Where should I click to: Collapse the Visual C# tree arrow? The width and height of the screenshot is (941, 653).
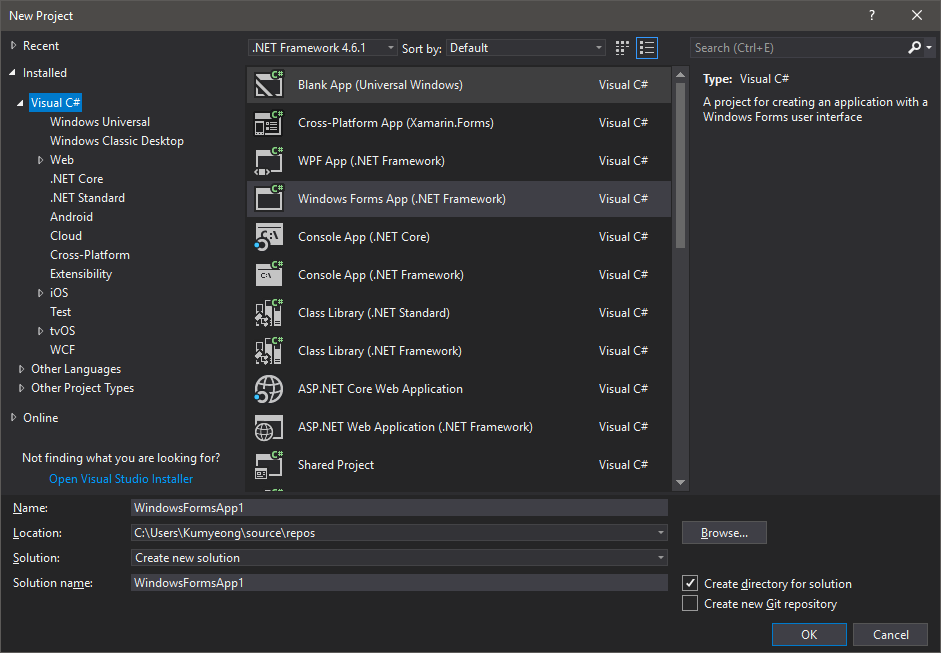20,103
